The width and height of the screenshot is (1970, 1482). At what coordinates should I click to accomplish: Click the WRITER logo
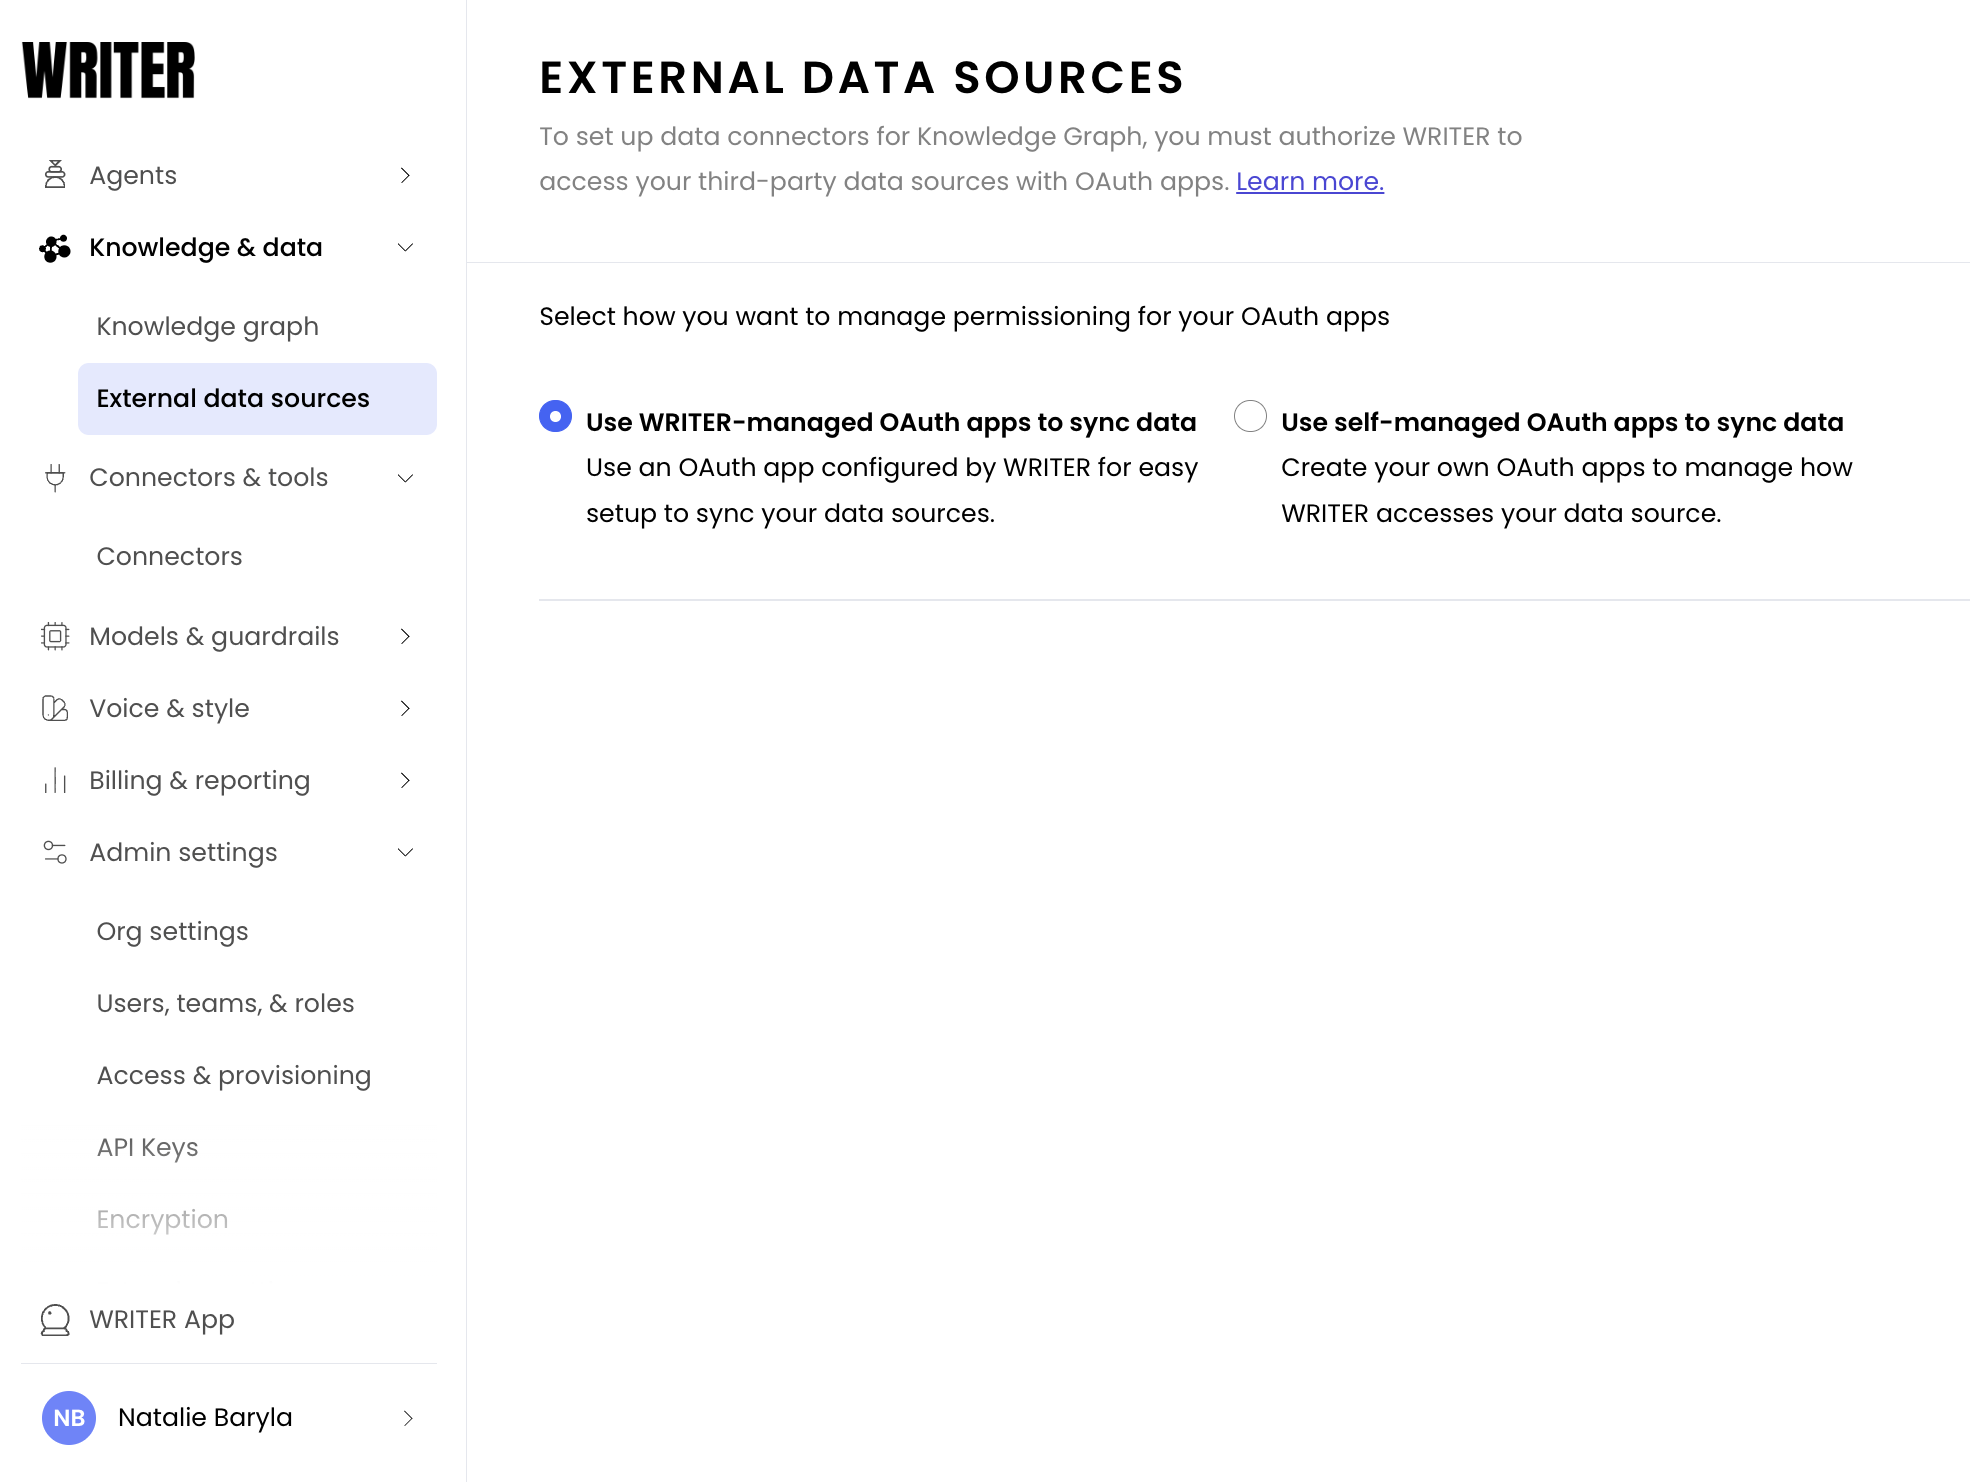pyautogui.click(x=109, y=70)
